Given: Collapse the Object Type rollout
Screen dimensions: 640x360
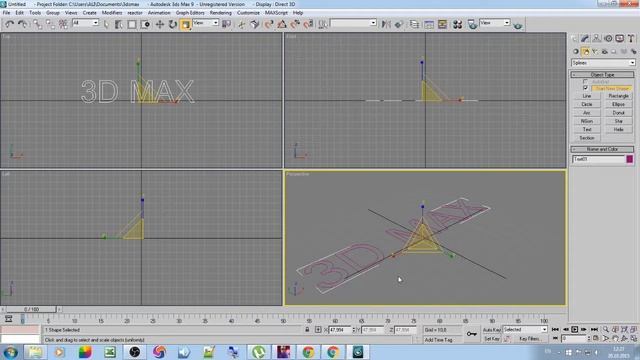Looking at the screenshot, I should [x=602, y=75].
